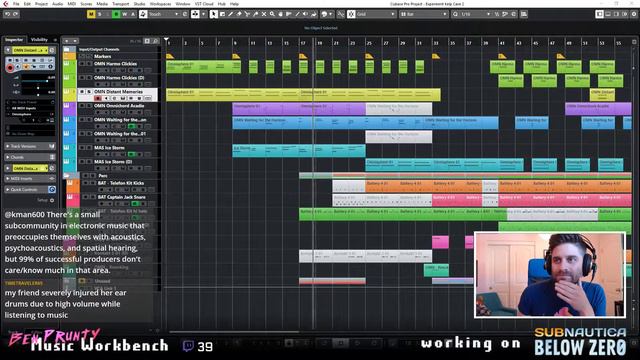Toggle the S solo-all toolbar button
Screen dimensions: 640x360
100,14
